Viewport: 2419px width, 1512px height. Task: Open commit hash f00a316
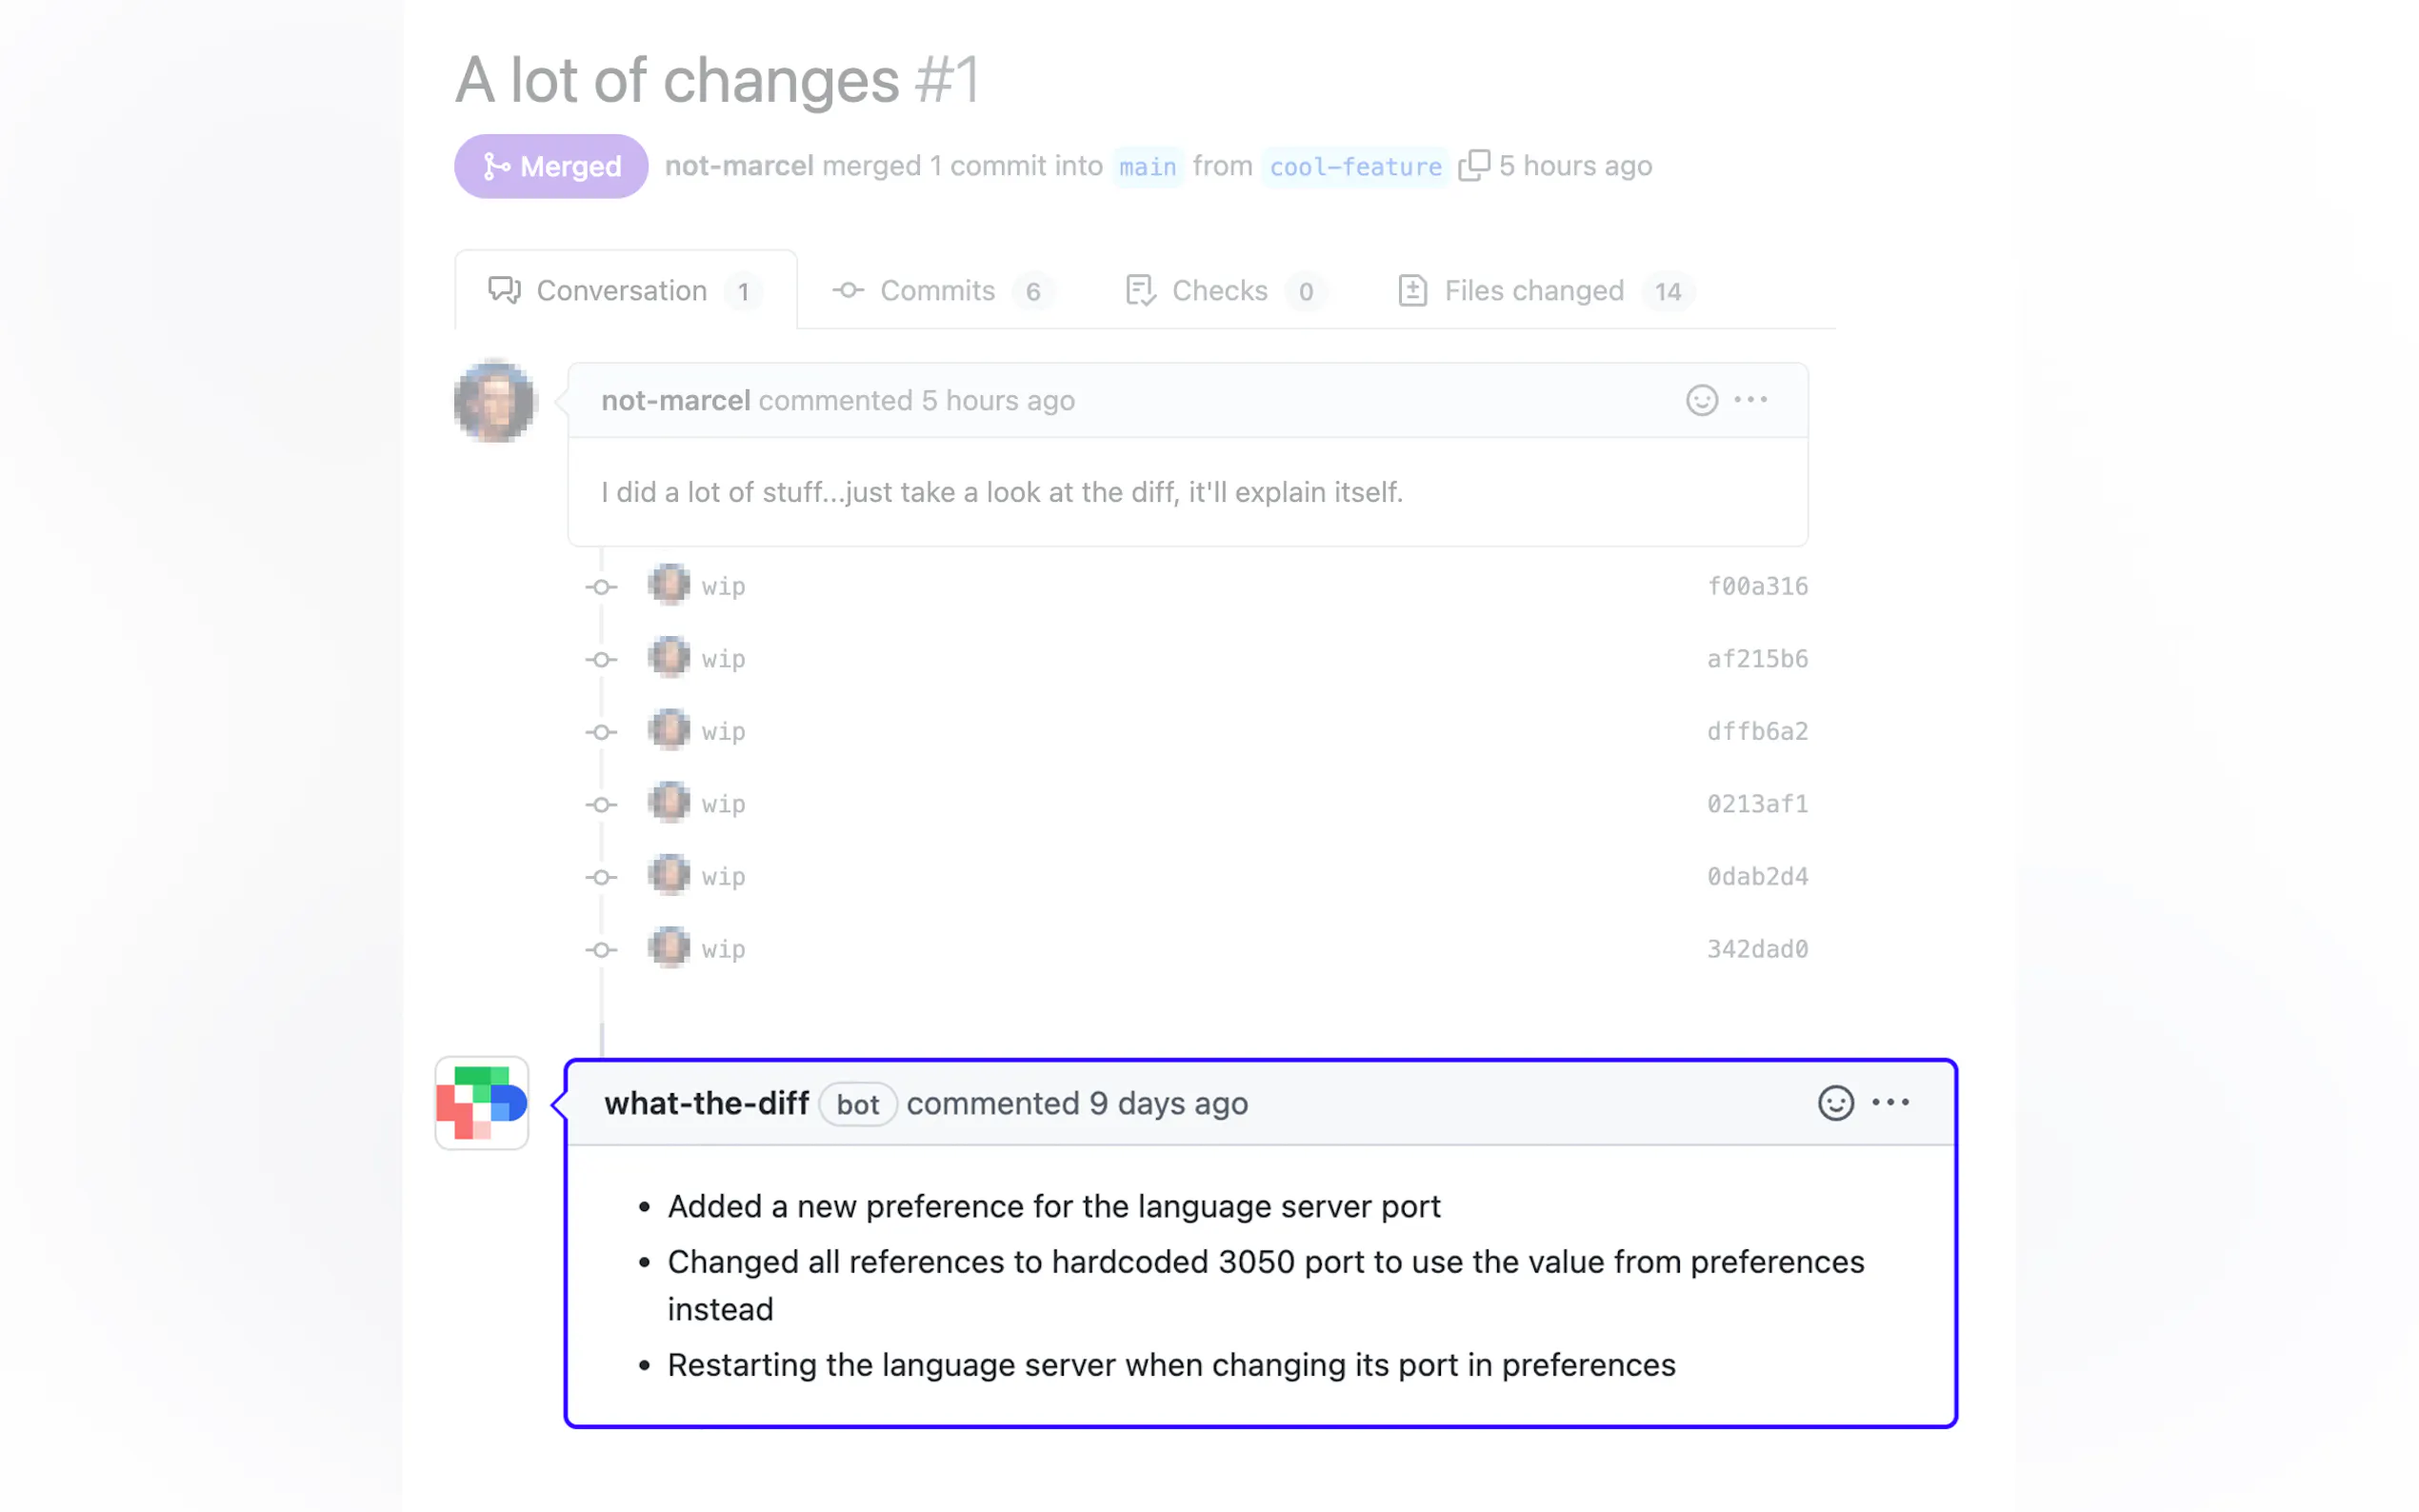point(1756,586)
